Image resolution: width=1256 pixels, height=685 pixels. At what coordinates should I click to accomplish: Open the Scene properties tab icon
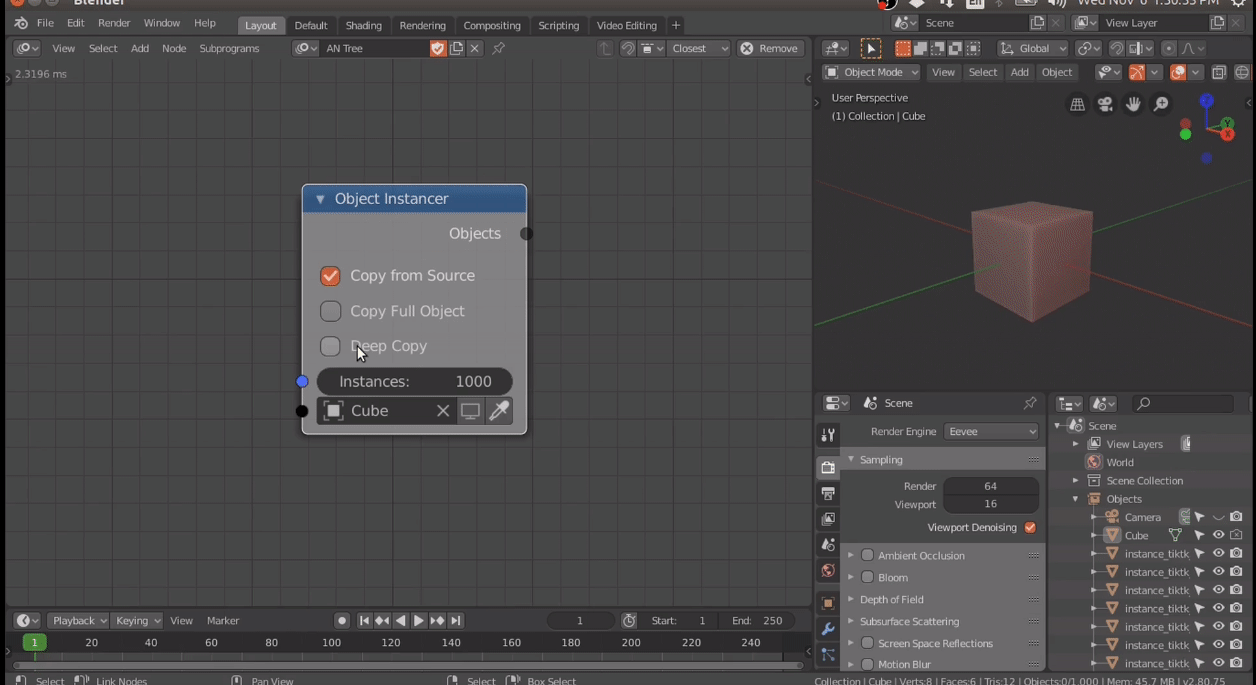[x=828, y=545]
